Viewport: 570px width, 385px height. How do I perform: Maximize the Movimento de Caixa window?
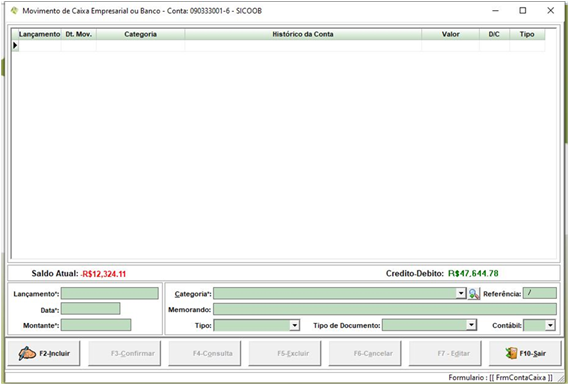523,11
